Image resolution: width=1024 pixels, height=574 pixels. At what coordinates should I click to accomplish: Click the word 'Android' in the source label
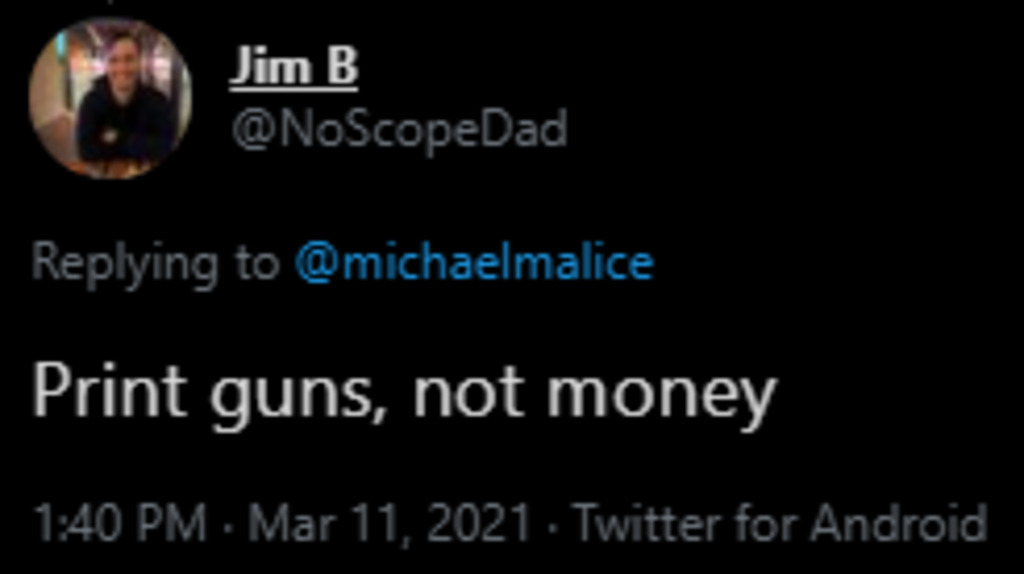[x=898, y=523]
